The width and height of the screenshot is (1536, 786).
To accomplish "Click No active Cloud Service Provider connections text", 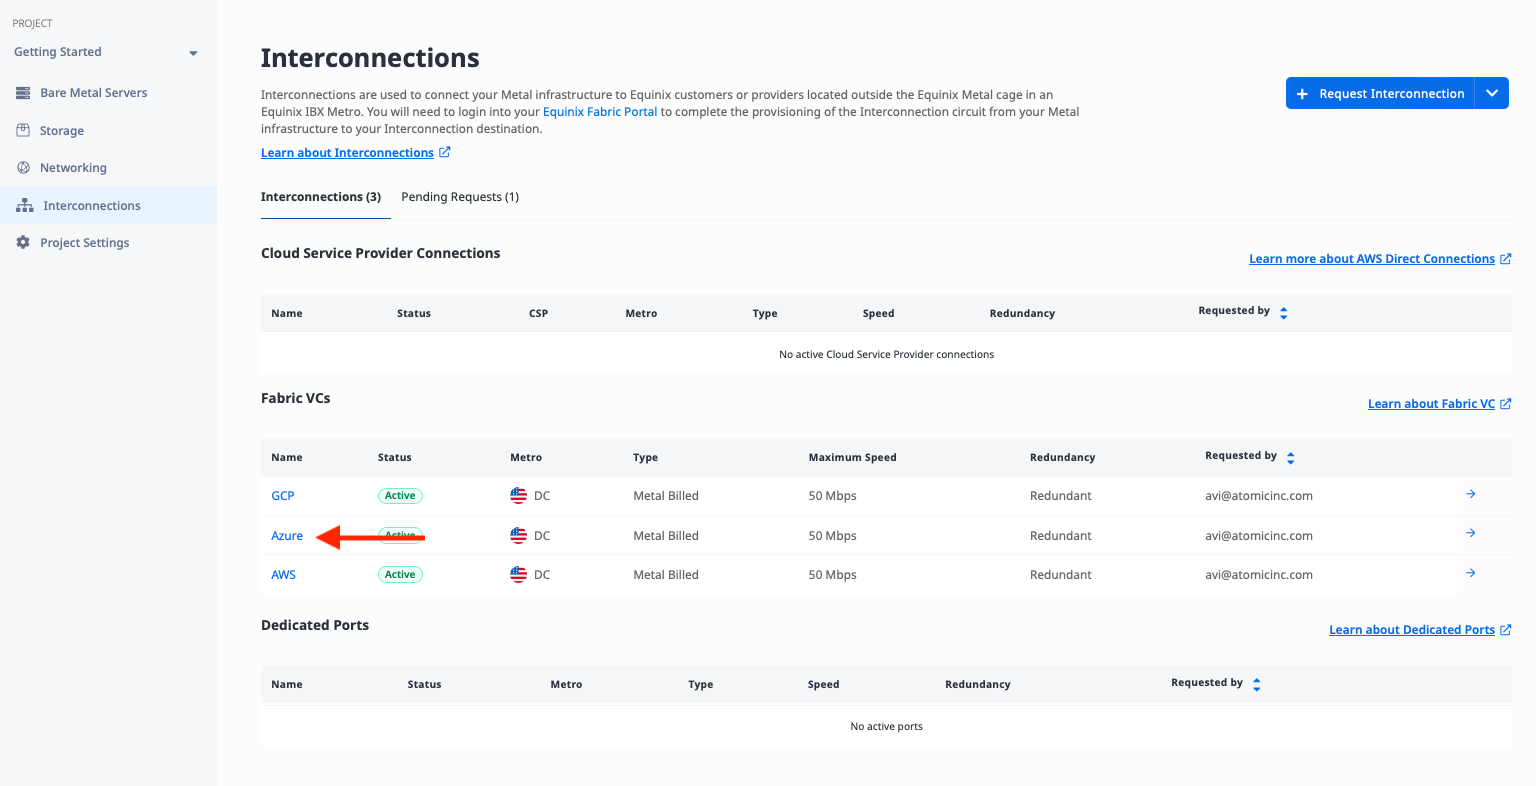I will 887,355.
